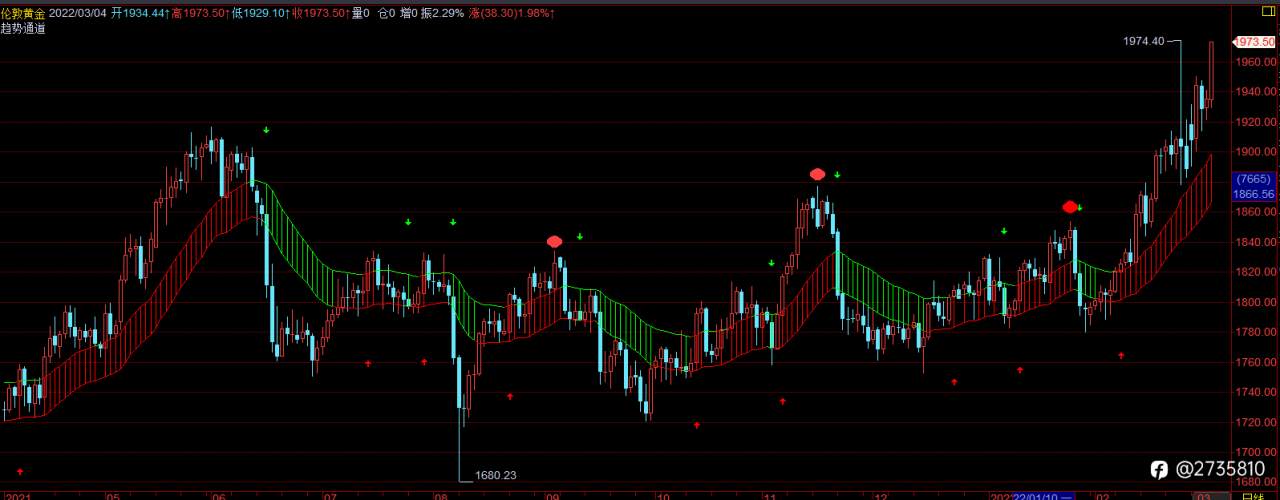This screenshot has height=500, width=1280.
Task: Click the green down arrow above the June top
Action: (266, 130)
